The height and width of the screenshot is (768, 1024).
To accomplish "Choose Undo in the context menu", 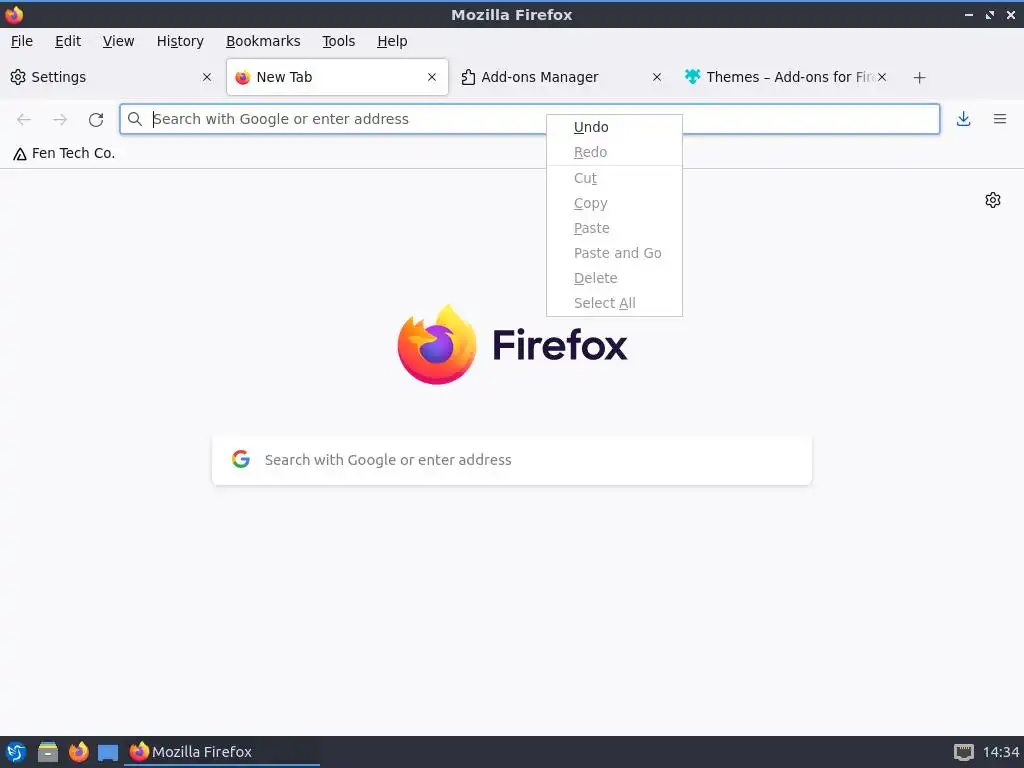I will coord(615,127).
